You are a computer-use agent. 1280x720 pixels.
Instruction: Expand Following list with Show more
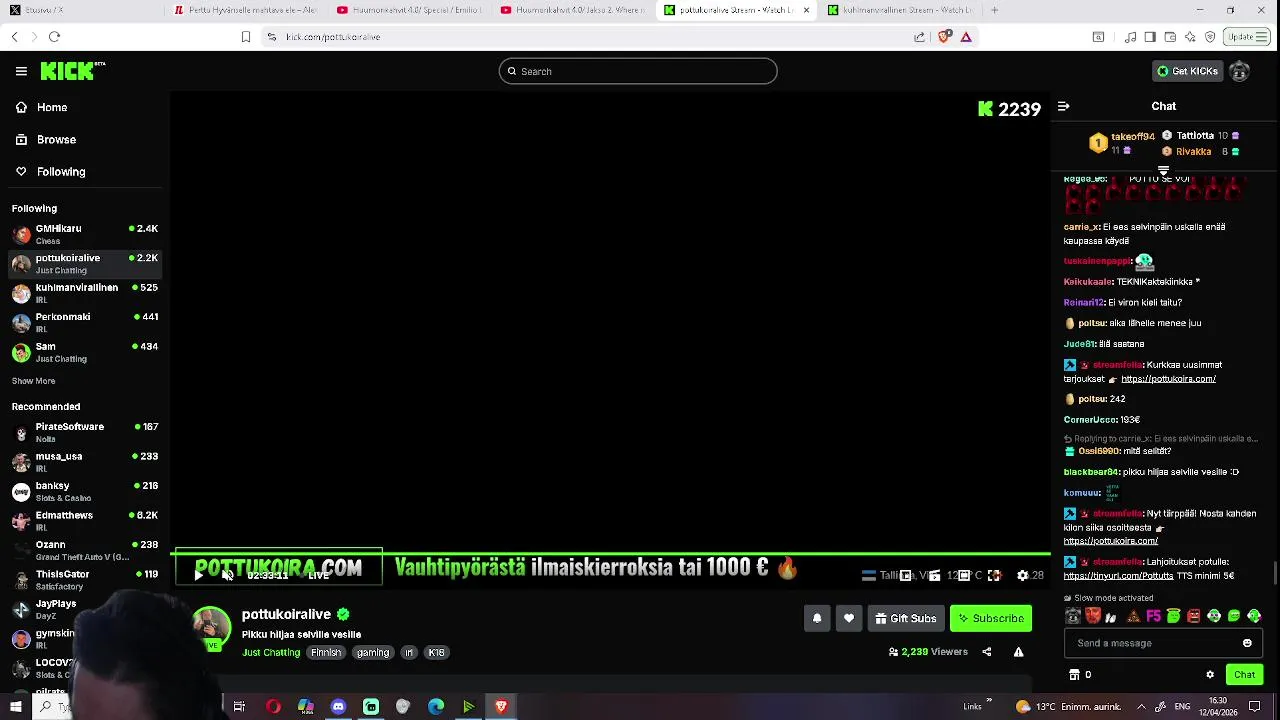pyautogui.click(x=33, y=381)
